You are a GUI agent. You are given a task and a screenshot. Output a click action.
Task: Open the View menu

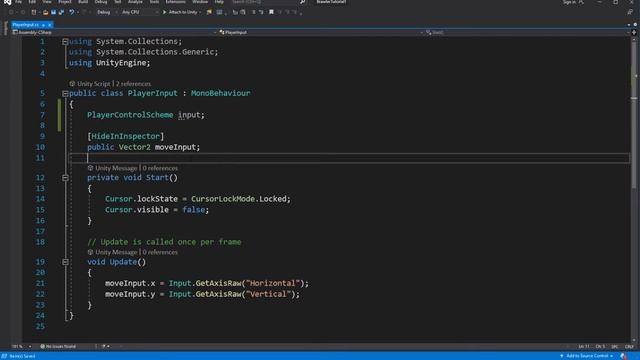coord(47,2)
